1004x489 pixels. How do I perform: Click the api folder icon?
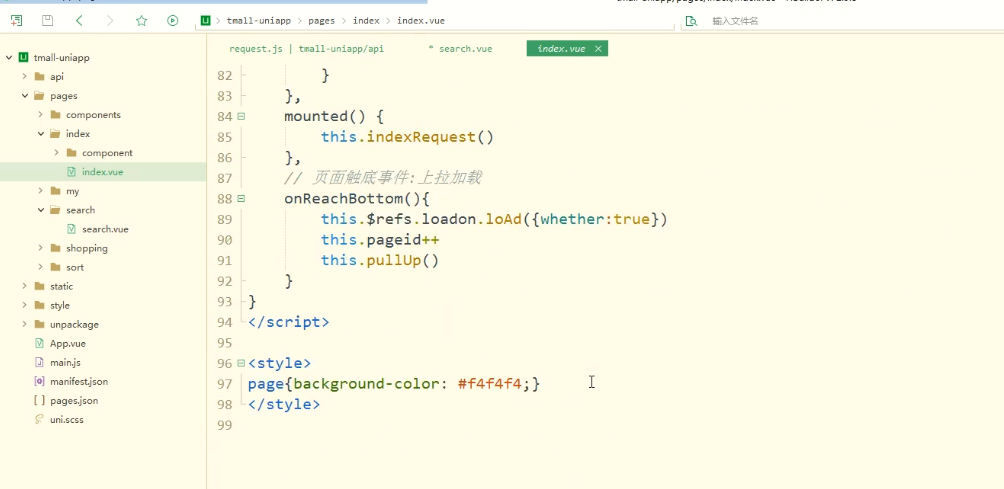click(x=39, y=77)
